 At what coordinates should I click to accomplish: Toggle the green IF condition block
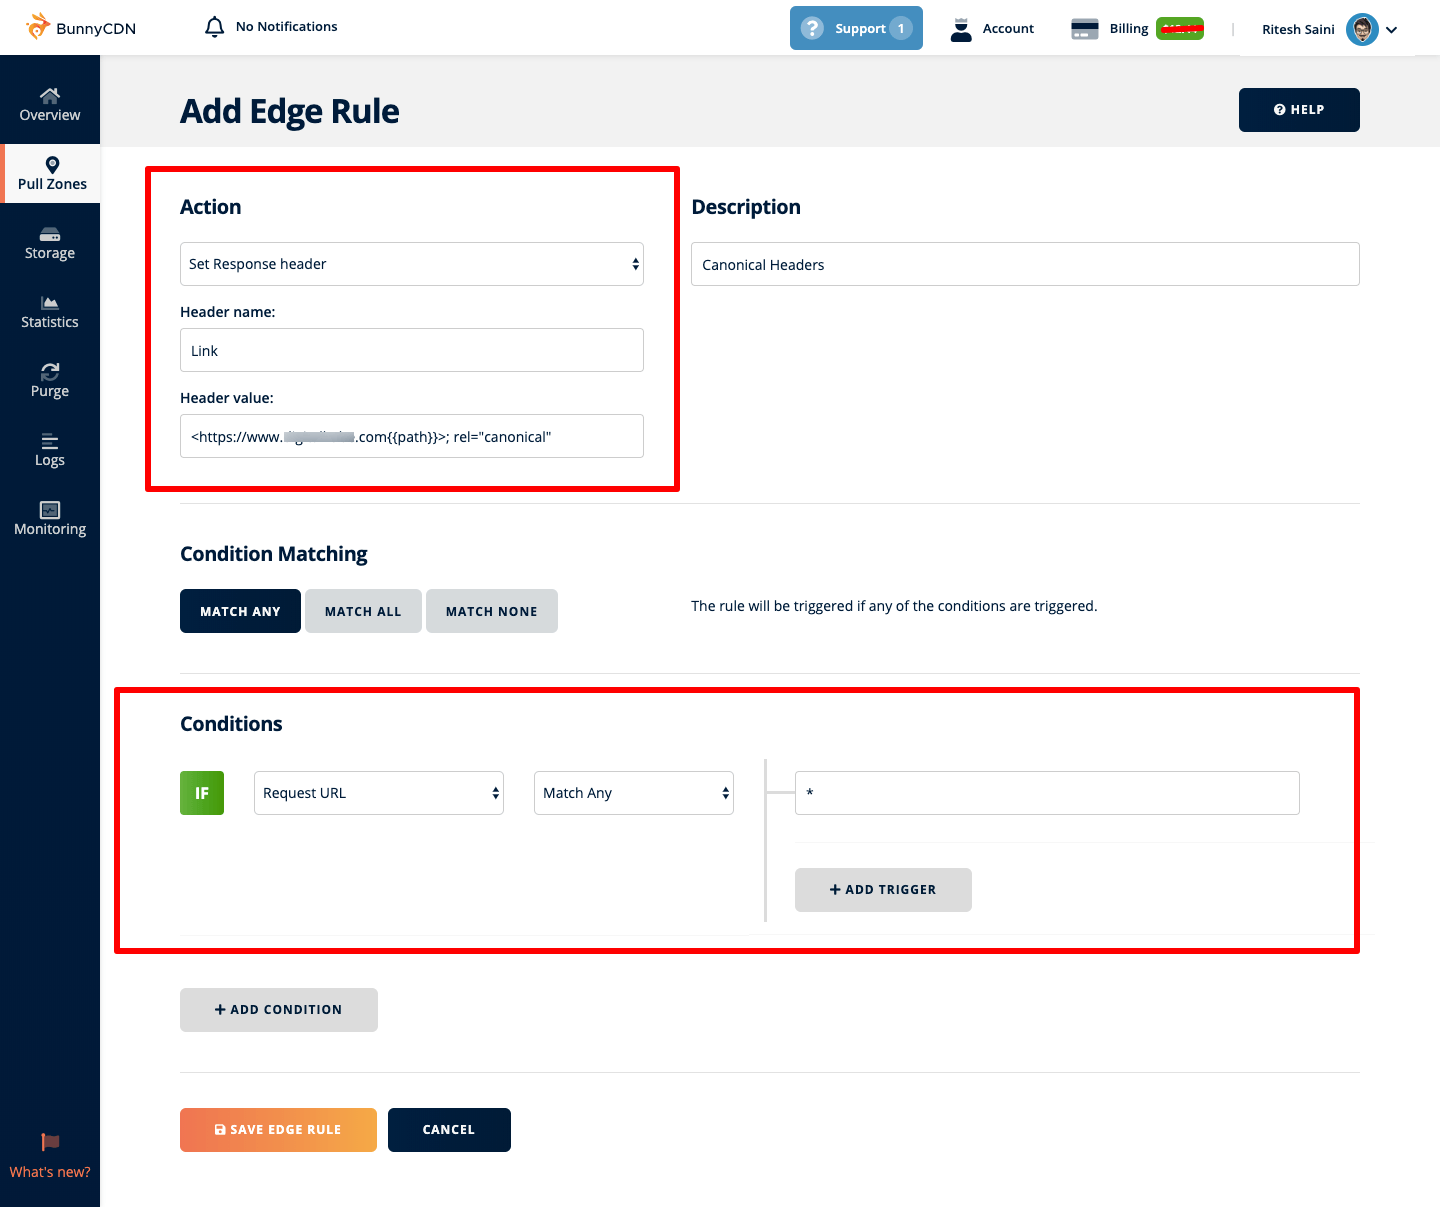point(201,792)
